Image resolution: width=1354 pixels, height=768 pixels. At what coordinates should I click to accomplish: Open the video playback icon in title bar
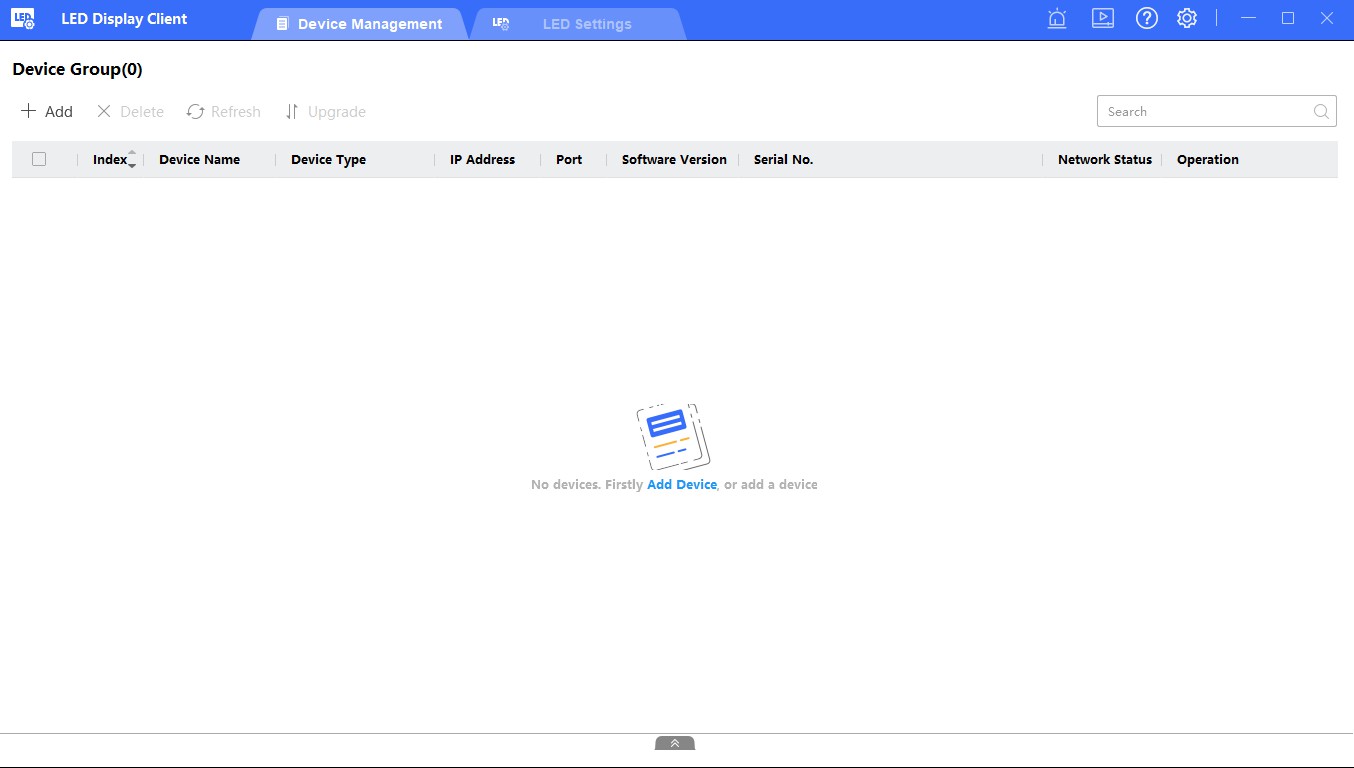(x=1102, y=18)
